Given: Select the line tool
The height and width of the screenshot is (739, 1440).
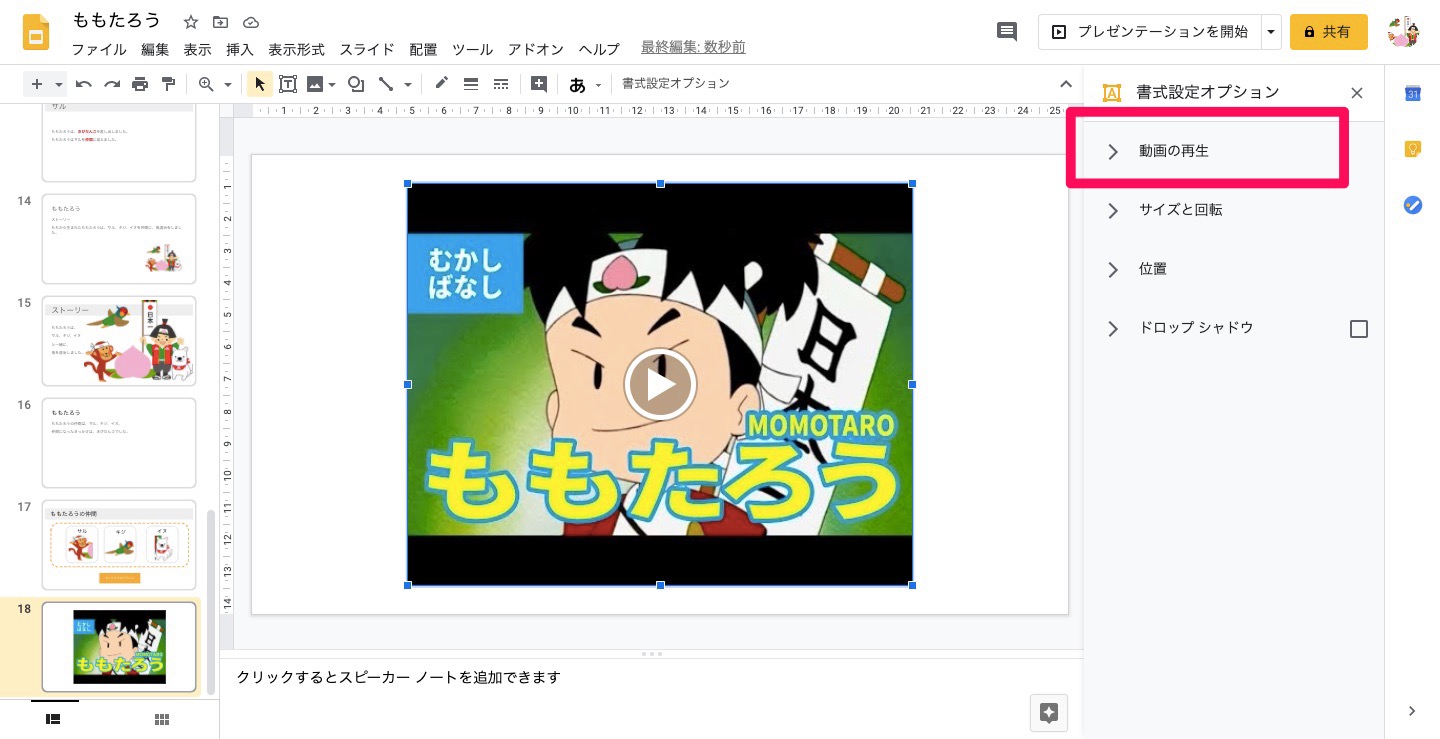Looking at the screenshot, I should pos(386,84).
